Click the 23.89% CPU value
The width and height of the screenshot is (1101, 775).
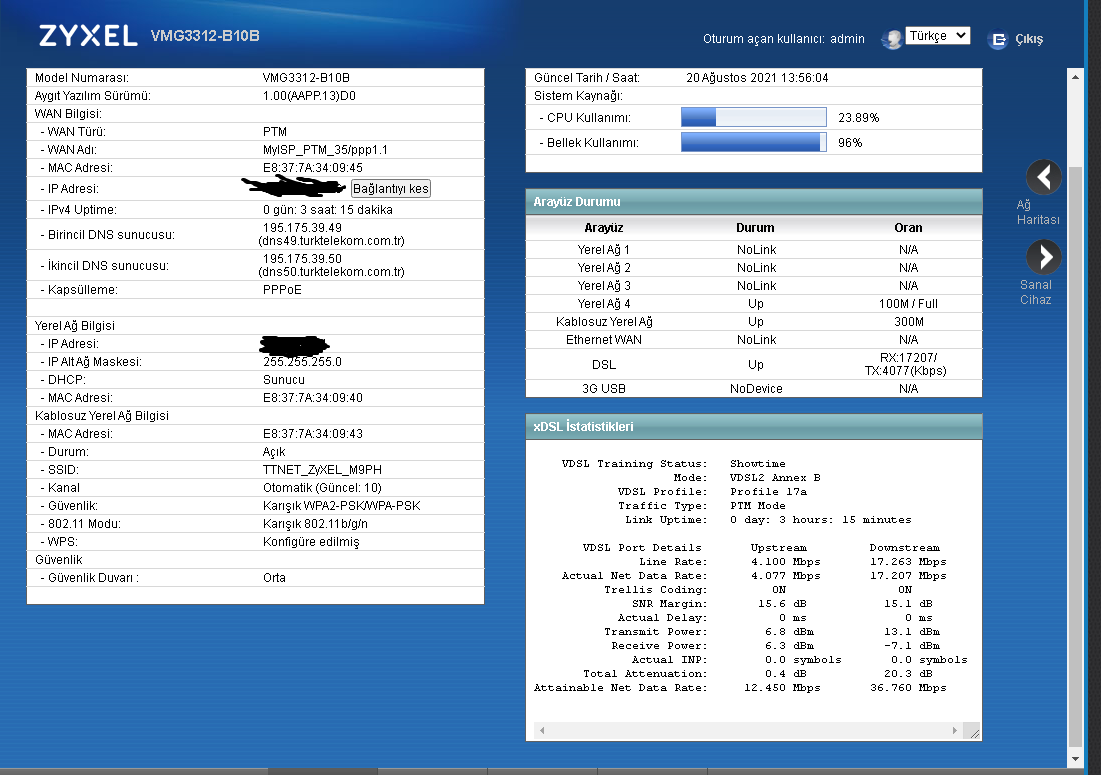858,118
